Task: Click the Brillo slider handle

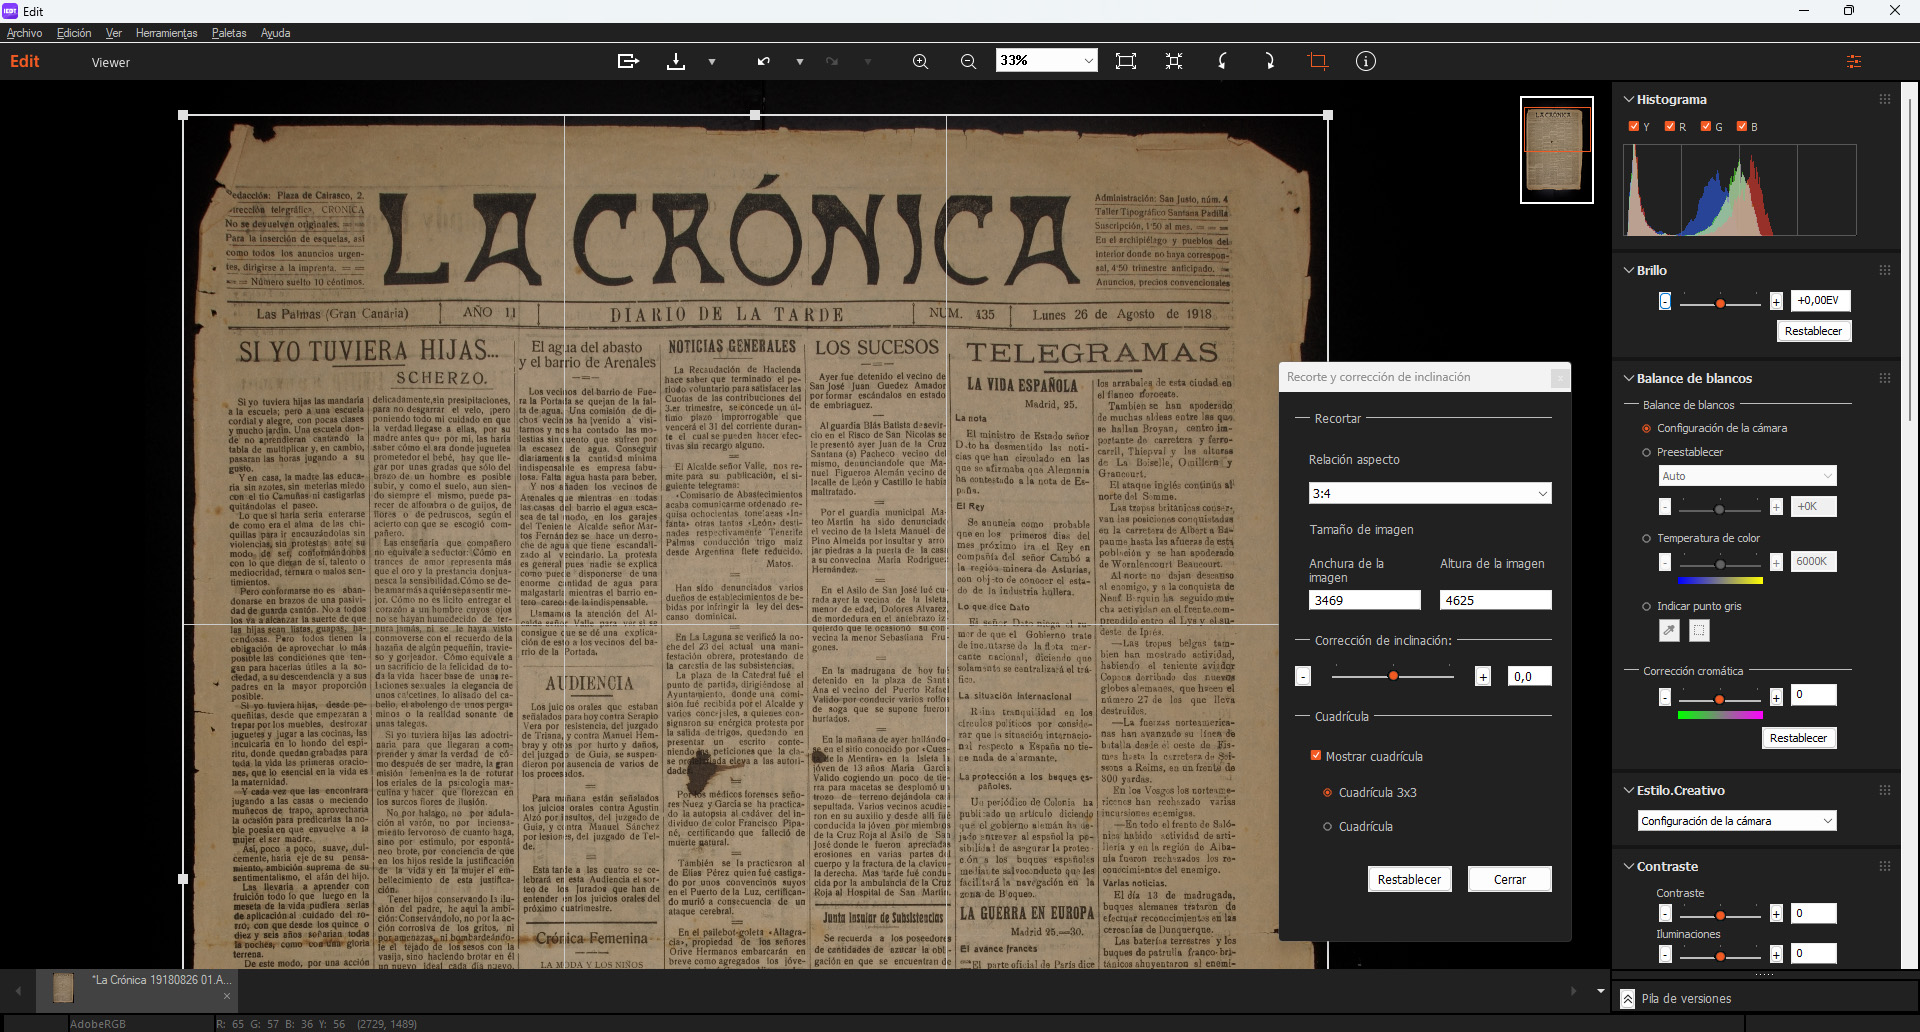Action: (1720, 303)
